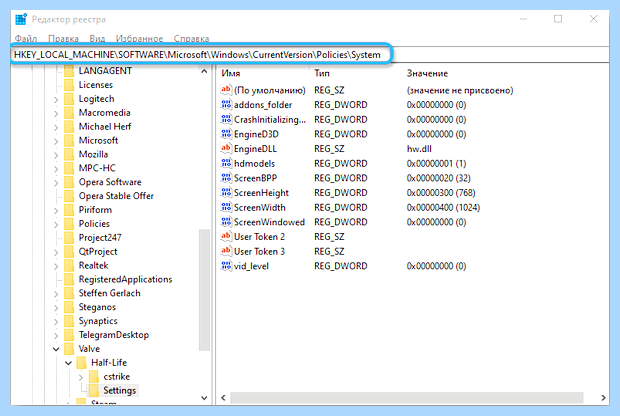Expand the Opera Software tree node
The image size is (620, 416).
(x=56, y=183)
